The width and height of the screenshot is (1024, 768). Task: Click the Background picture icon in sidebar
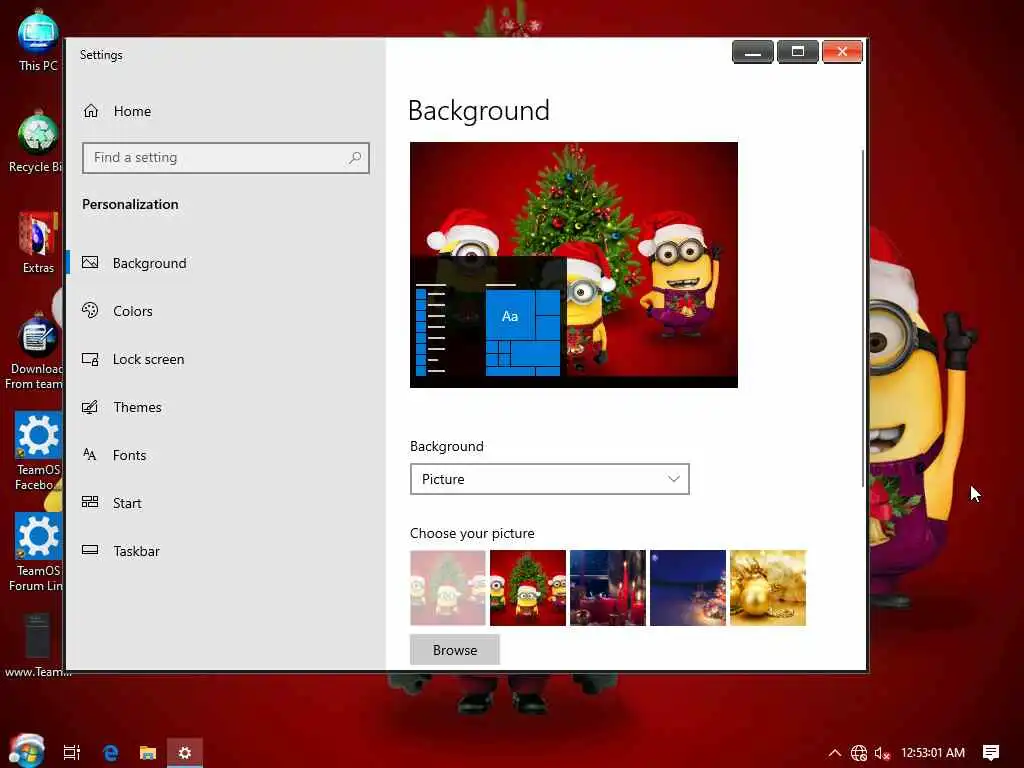click(90, 263)
